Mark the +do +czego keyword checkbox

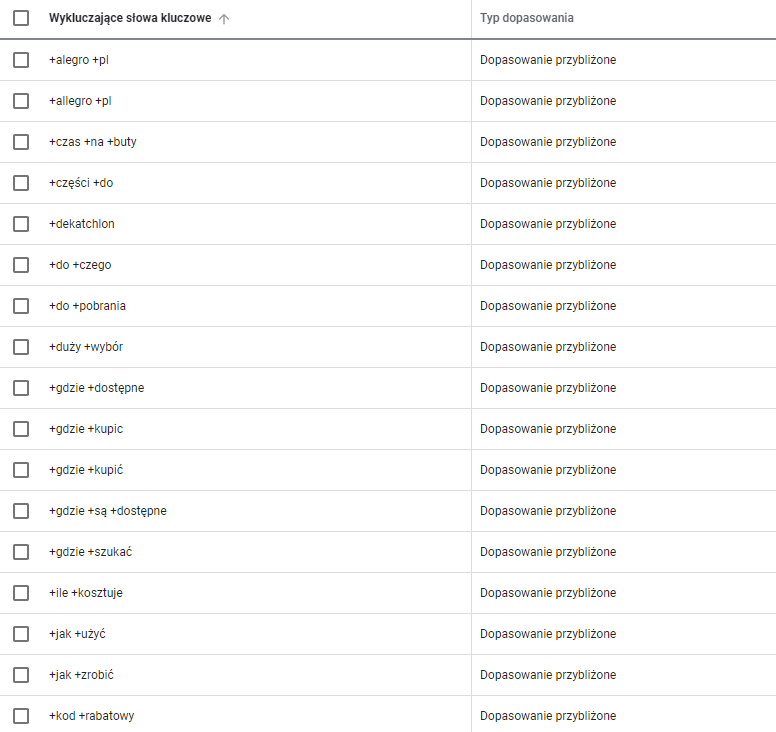[21, 265]
